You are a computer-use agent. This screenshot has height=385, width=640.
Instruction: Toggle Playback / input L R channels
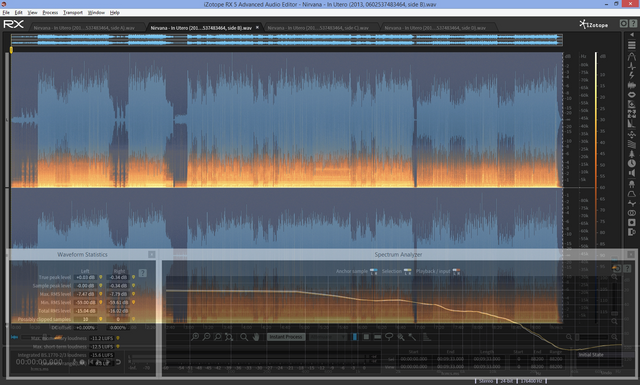[x=456, y=272]
